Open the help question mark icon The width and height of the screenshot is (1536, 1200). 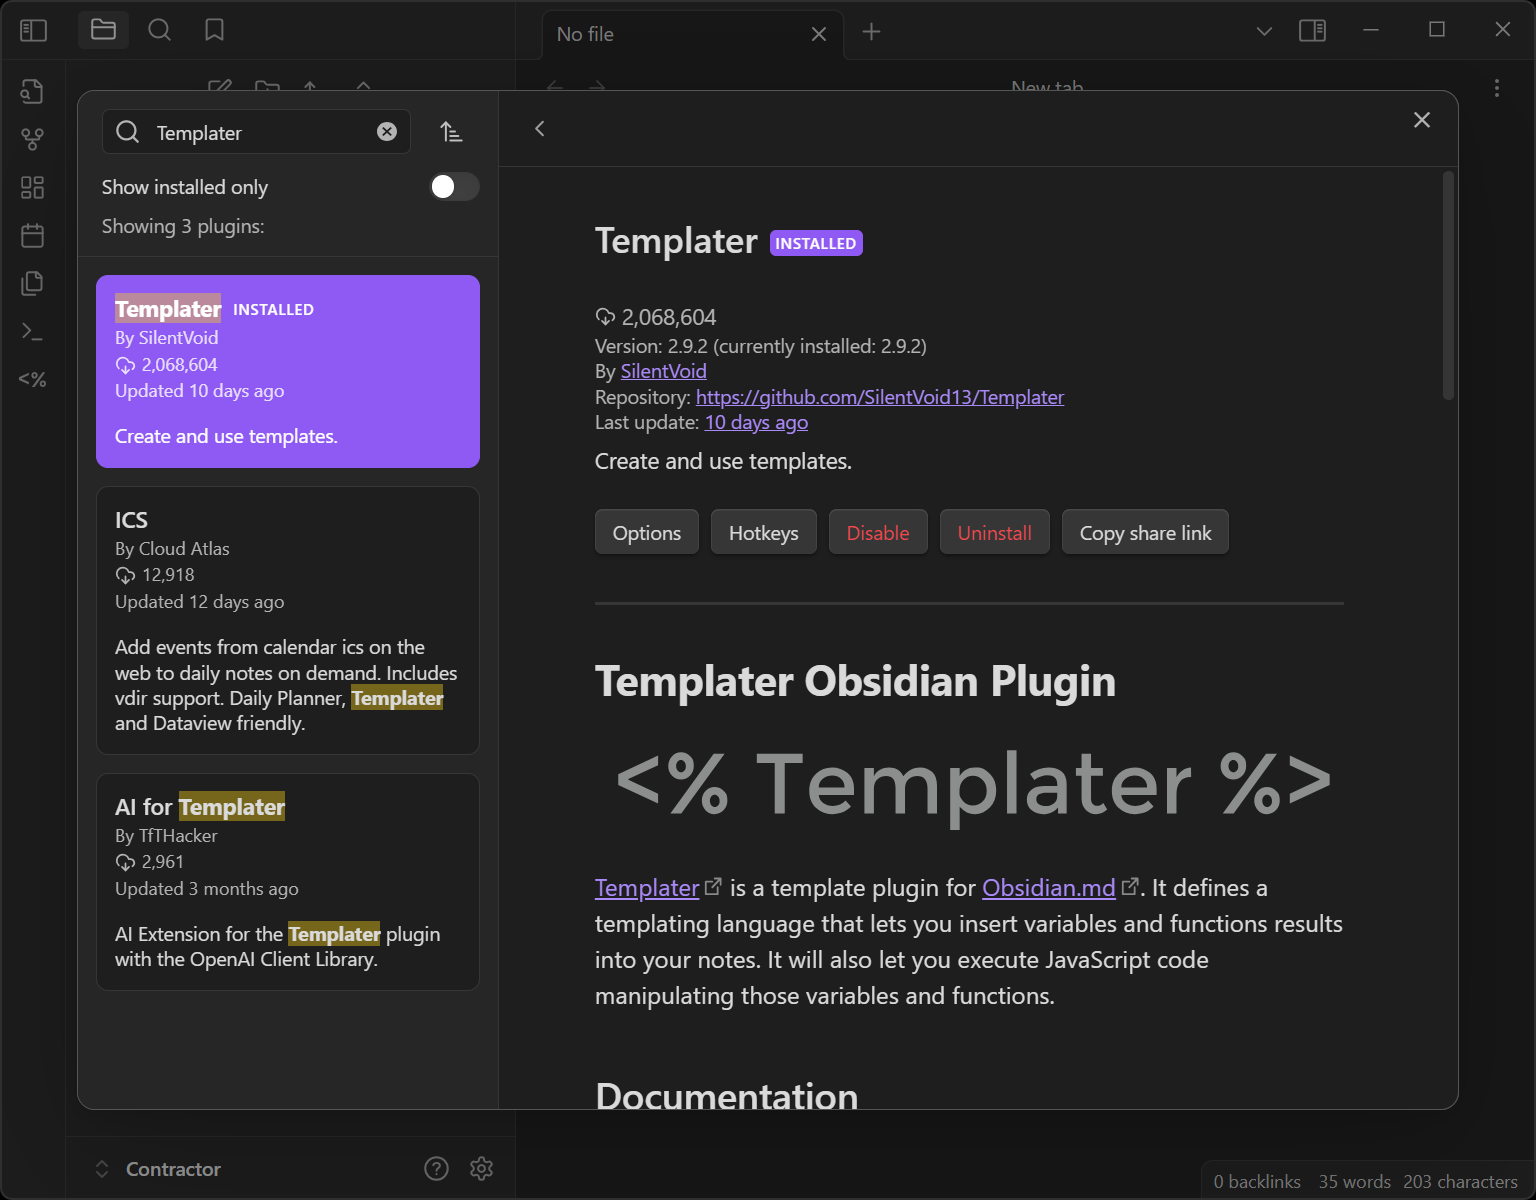(x=436, y=1168)
